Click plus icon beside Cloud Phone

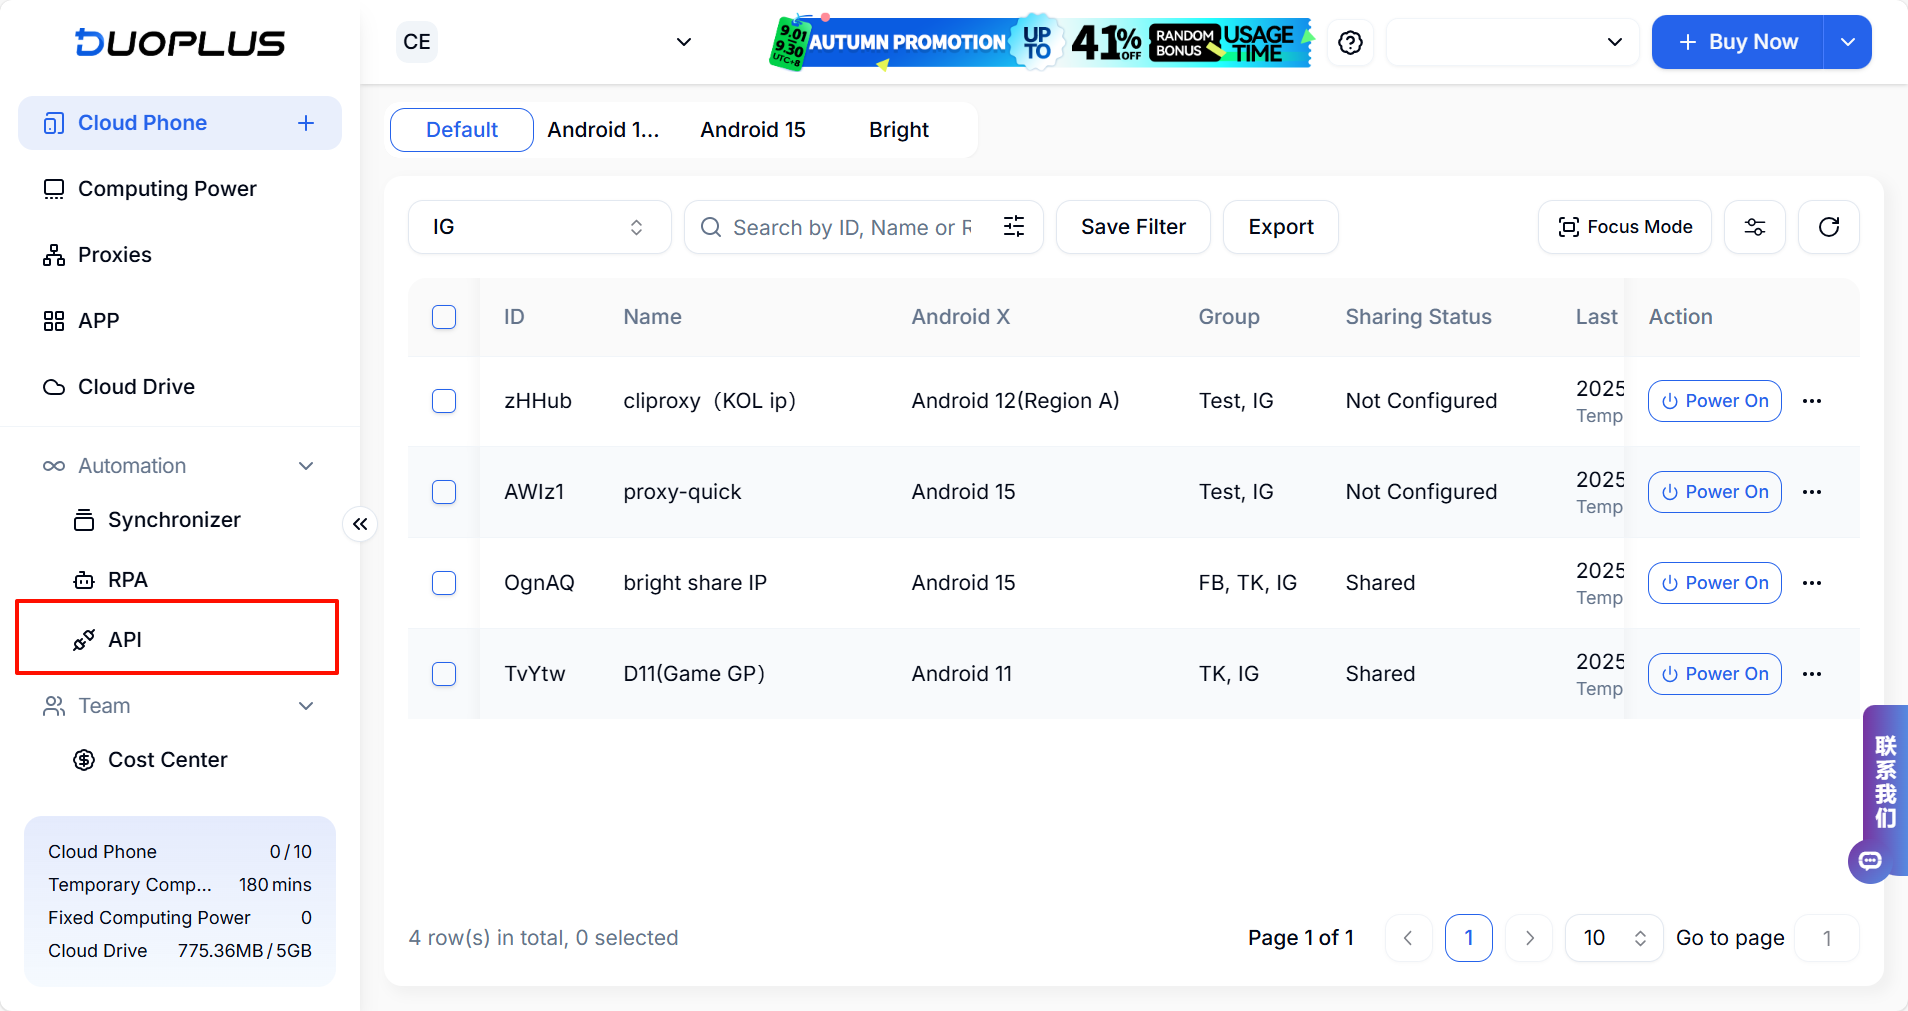(x=306, y=123)
